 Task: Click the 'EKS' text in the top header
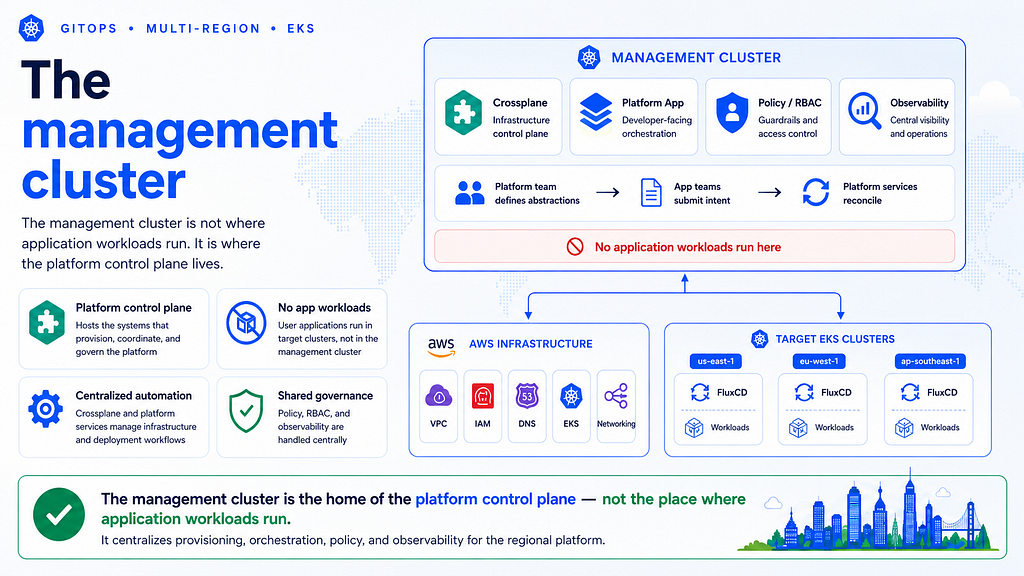point(301,29)
